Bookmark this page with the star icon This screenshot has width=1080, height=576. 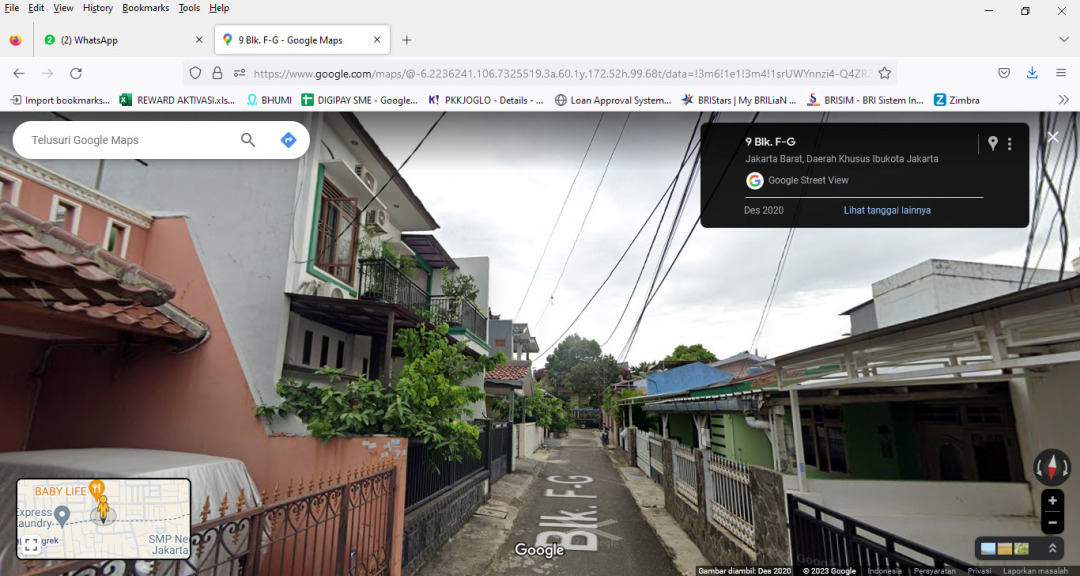(x=884, y=73)
